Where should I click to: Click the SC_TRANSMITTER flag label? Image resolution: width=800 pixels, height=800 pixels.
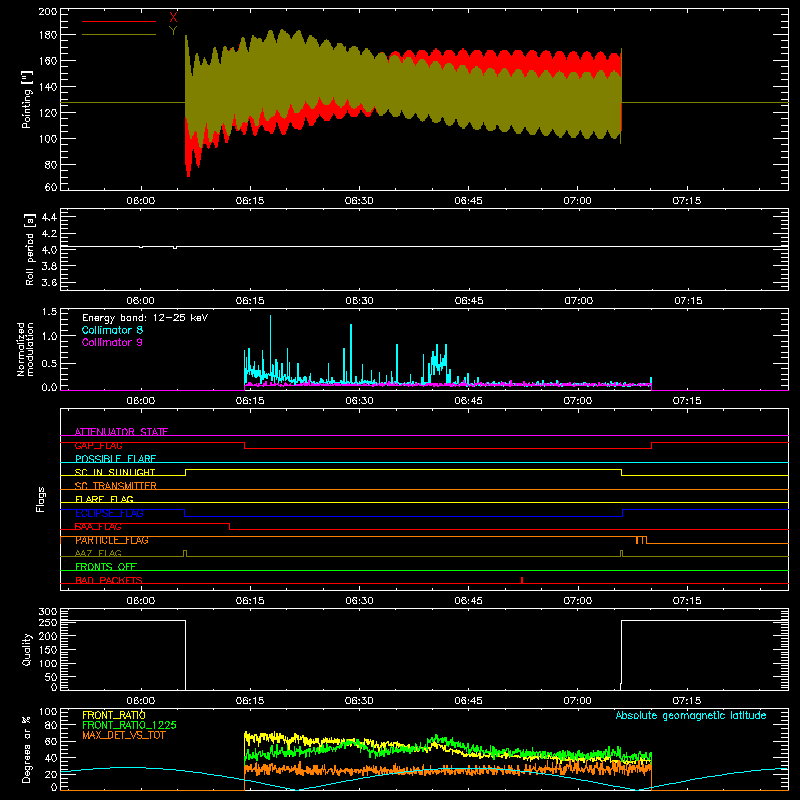pyautogui.click(x=115, y=486)
